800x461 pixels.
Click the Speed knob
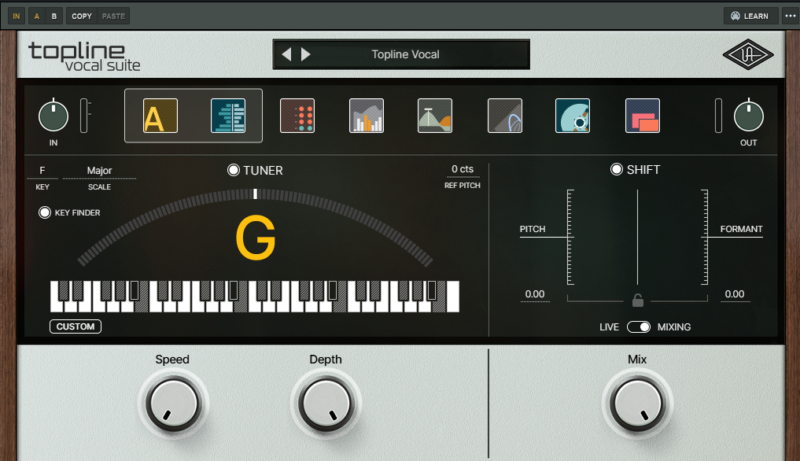pyautogui.click(x=172, y=404)
